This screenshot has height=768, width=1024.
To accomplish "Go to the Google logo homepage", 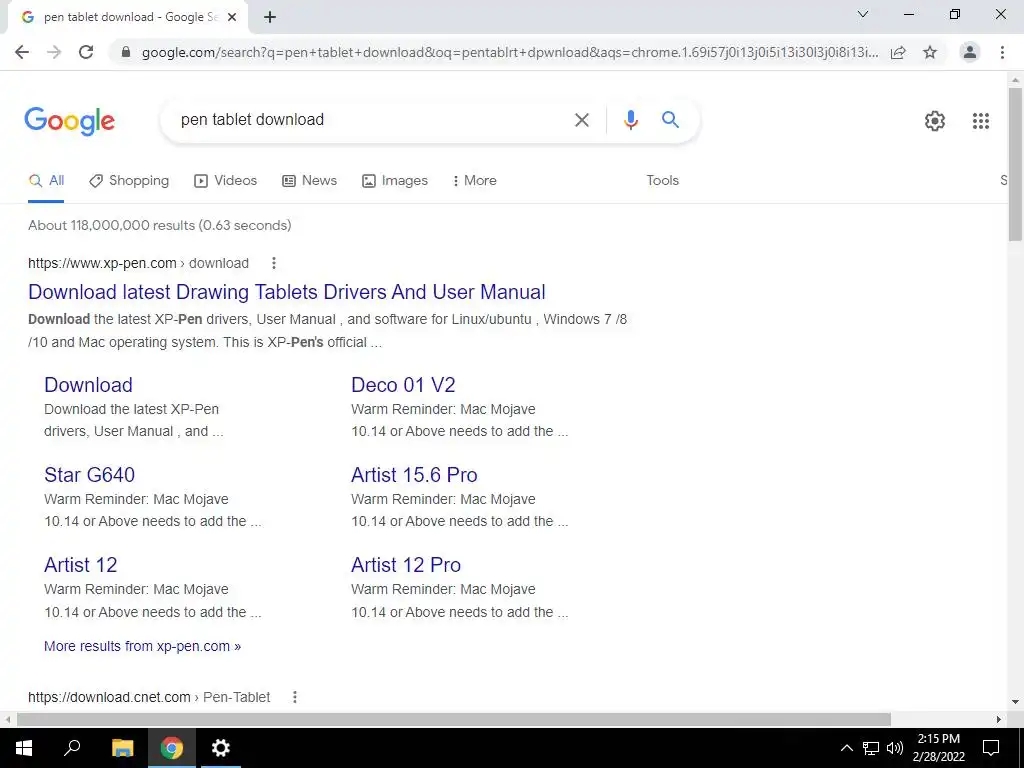I will (70, 121).
